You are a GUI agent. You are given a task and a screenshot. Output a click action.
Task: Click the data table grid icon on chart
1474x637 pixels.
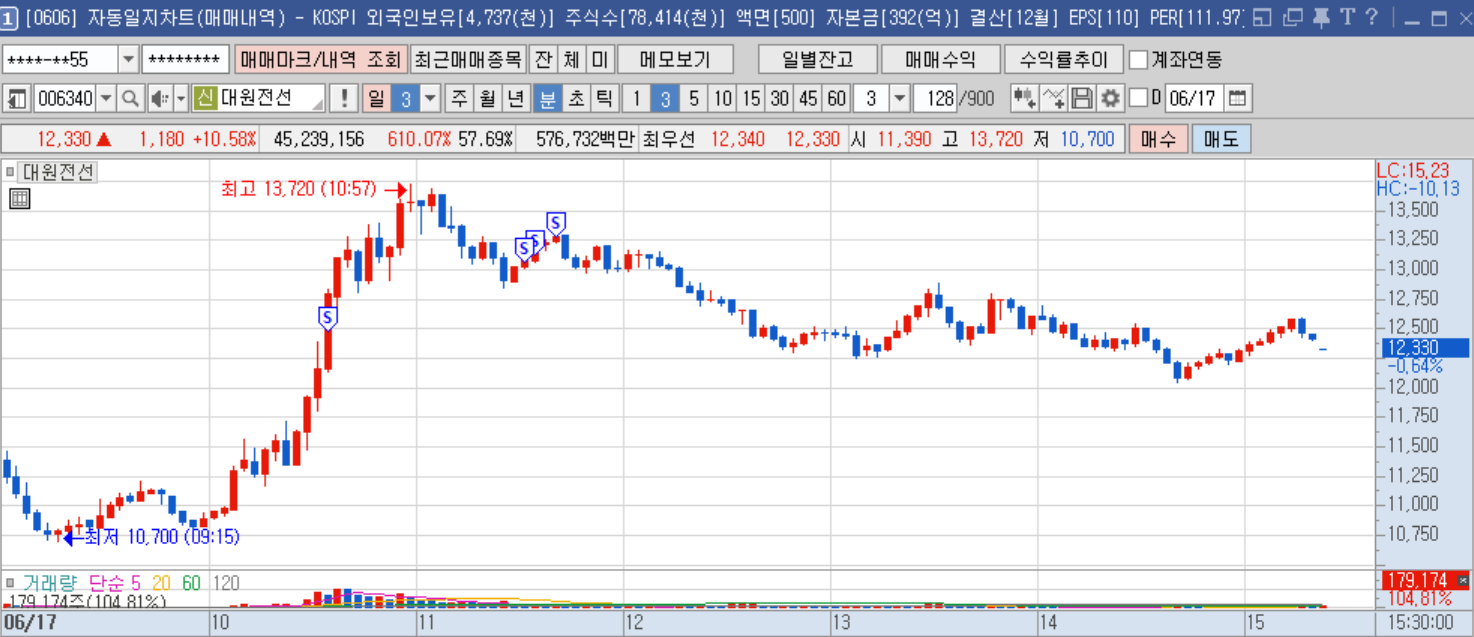pyautogui.click(x=20, y=198)
